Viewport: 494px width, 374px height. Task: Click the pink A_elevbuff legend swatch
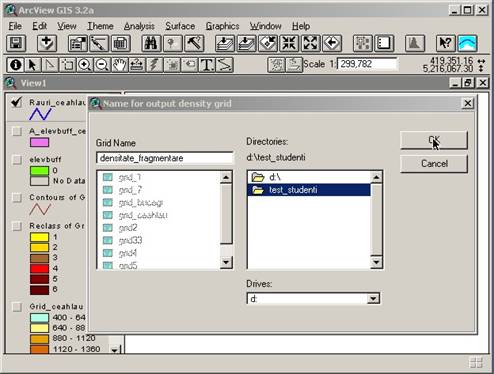tap(39, 143)
